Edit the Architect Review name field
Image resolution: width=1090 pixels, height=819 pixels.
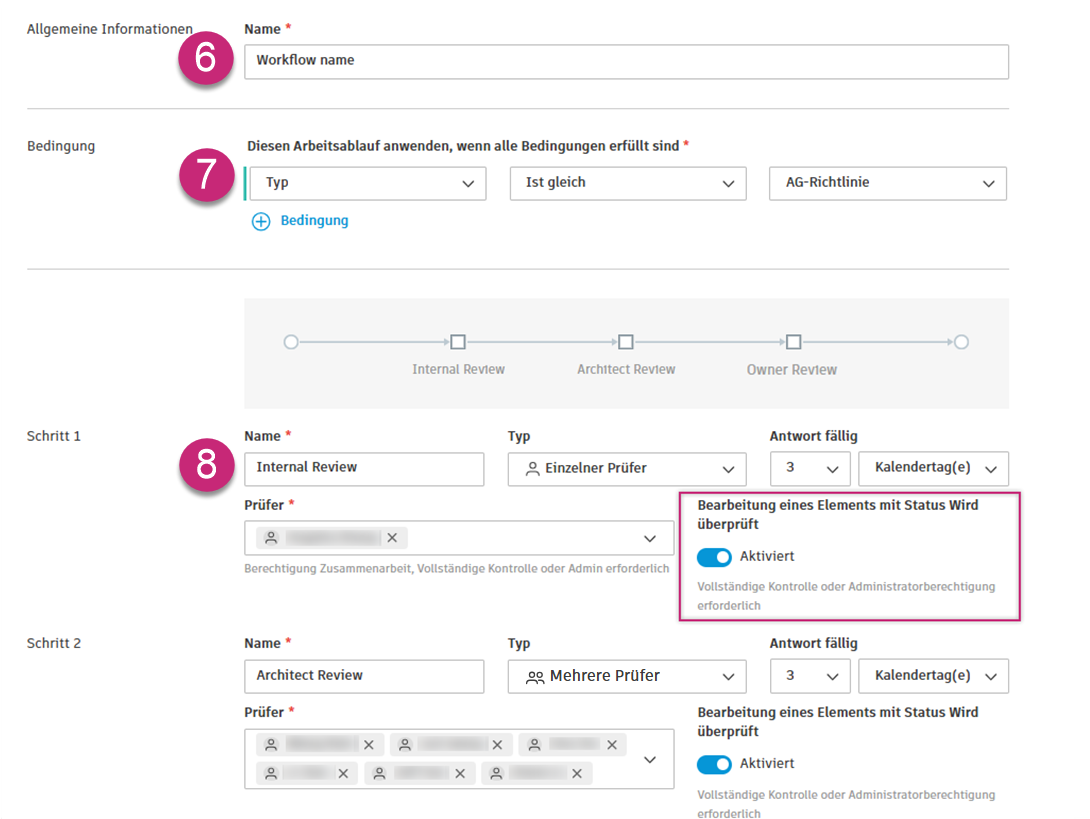(364, 677)
